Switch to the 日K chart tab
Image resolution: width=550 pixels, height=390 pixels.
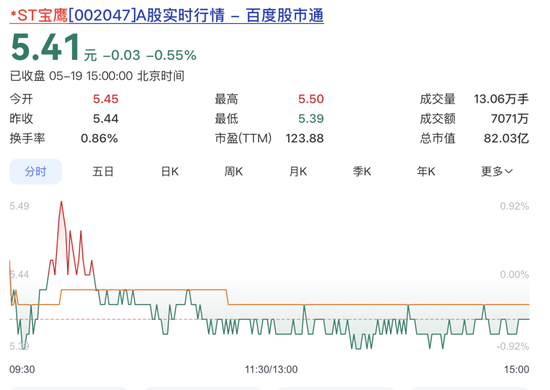point(170,172)
